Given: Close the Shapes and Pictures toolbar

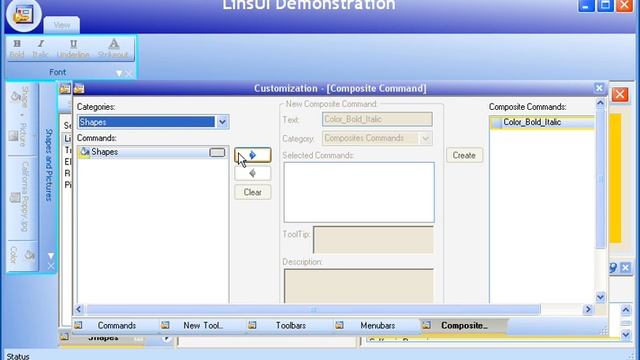Looking at the screenshot, I should (51, 266).
